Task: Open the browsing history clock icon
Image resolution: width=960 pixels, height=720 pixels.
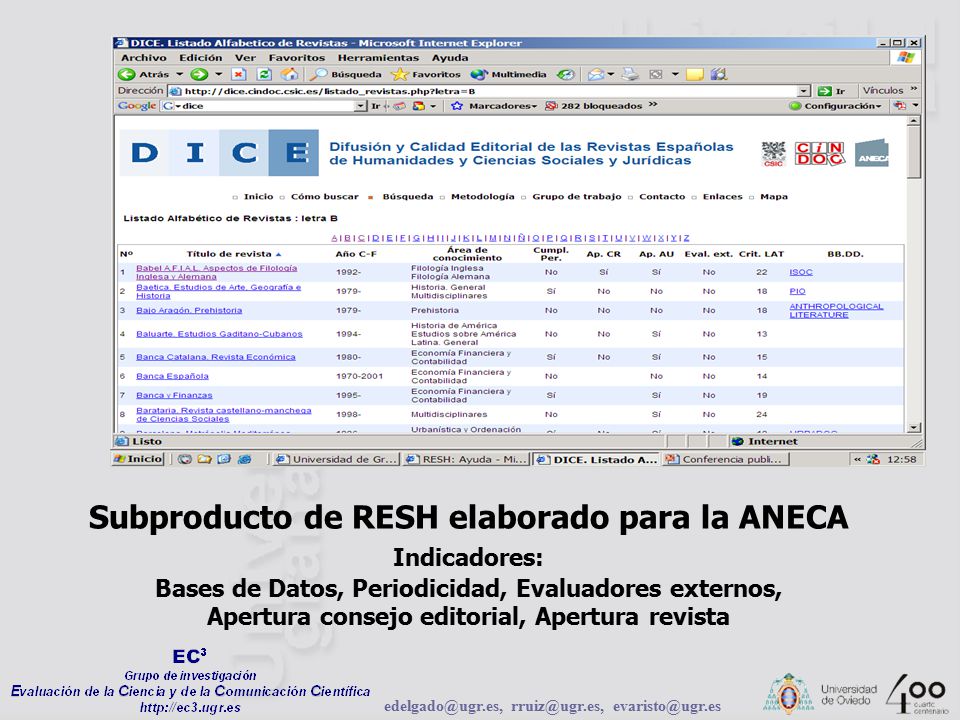Action: (x=566, y=75)
